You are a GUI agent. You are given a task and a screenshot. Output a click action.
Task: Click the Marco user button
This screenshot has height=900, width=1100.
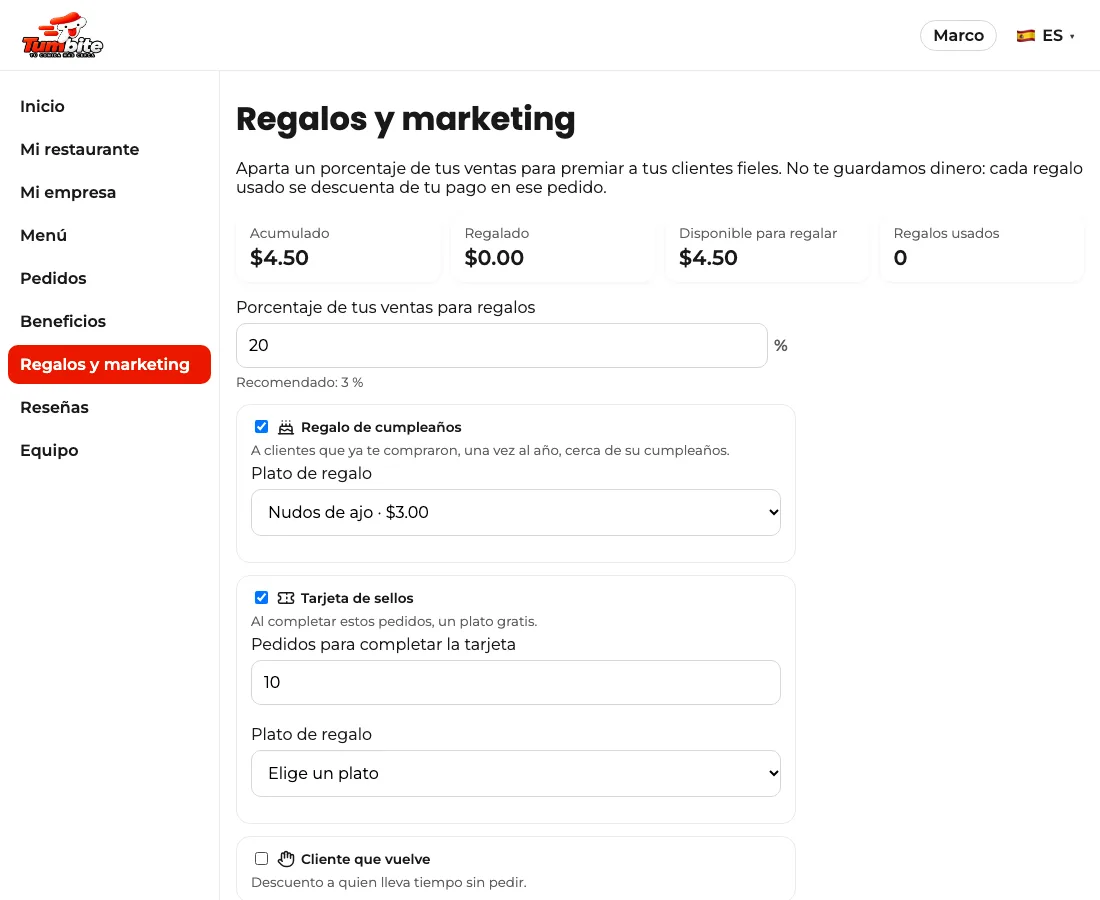pos(958,36)
